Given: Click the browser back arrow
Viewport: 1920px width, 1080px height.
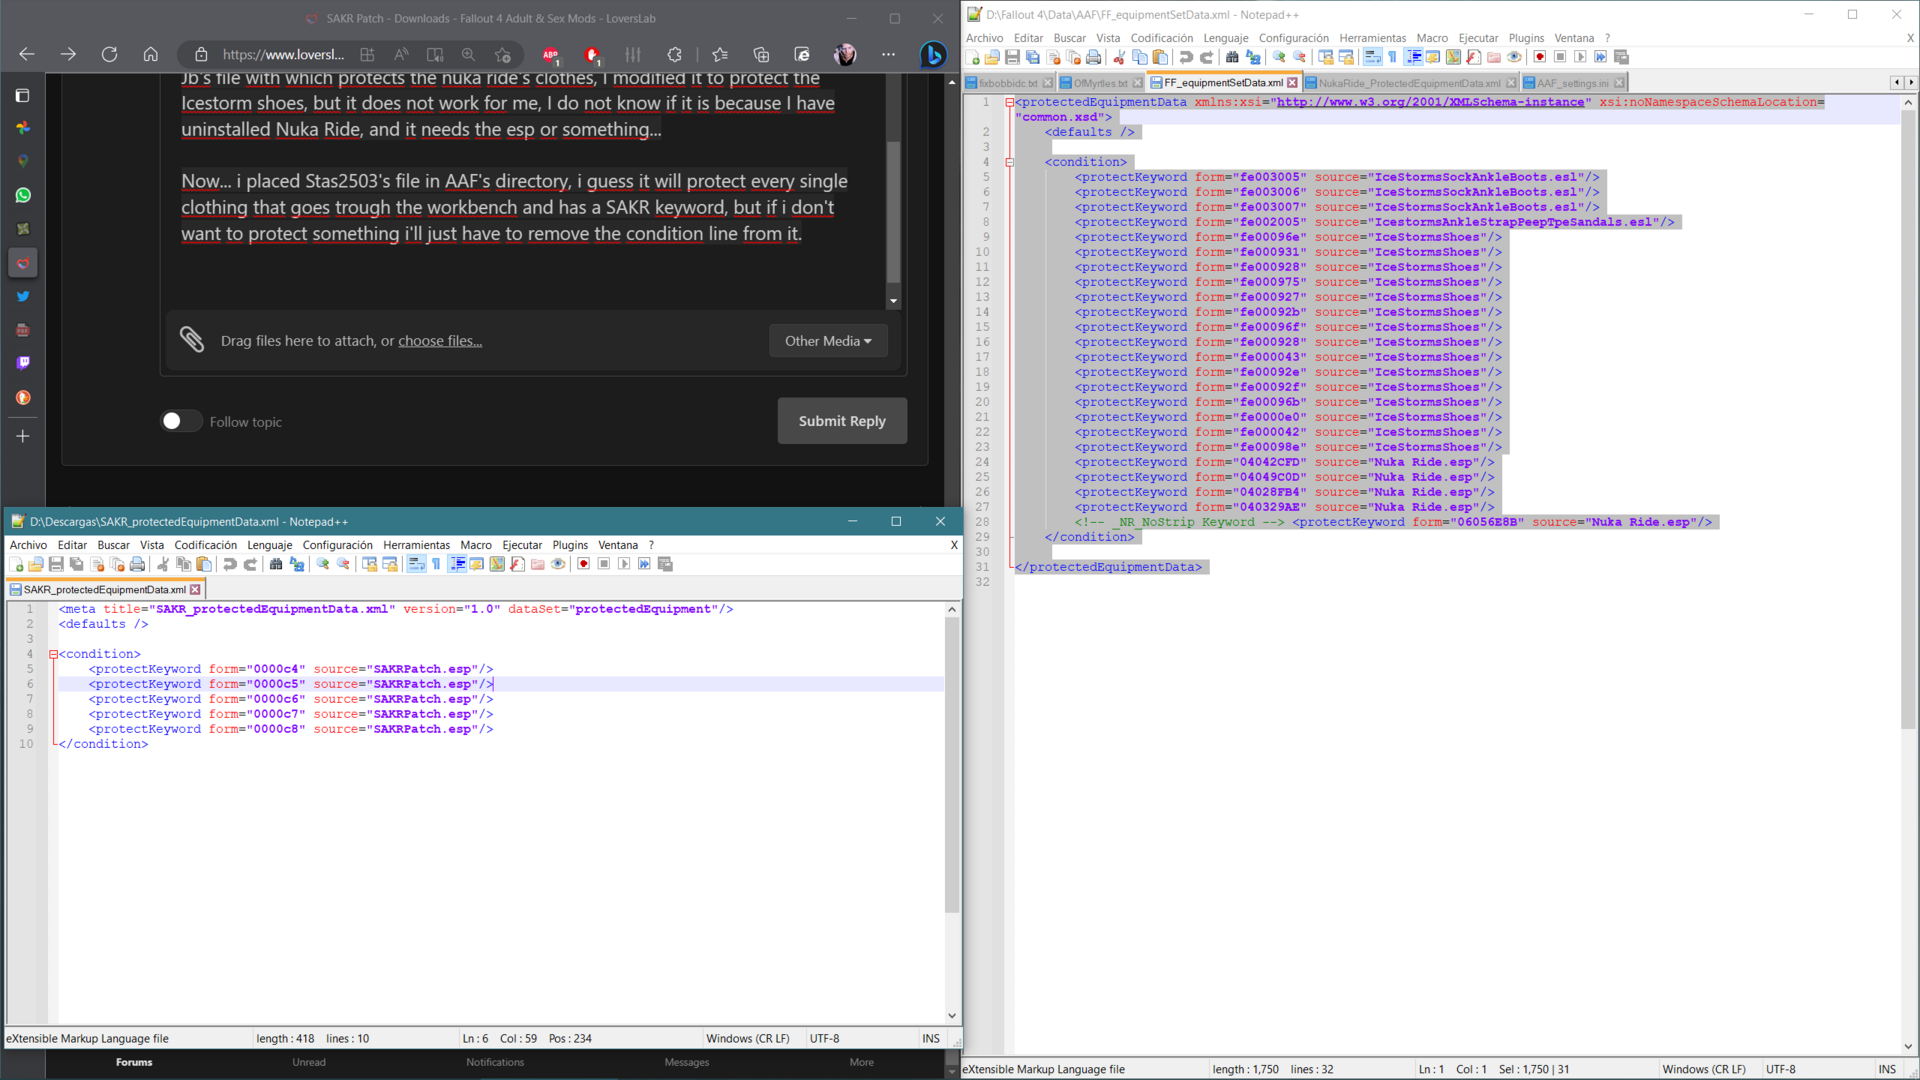Looking at the screenshot, I should click(x=27, y=55).
